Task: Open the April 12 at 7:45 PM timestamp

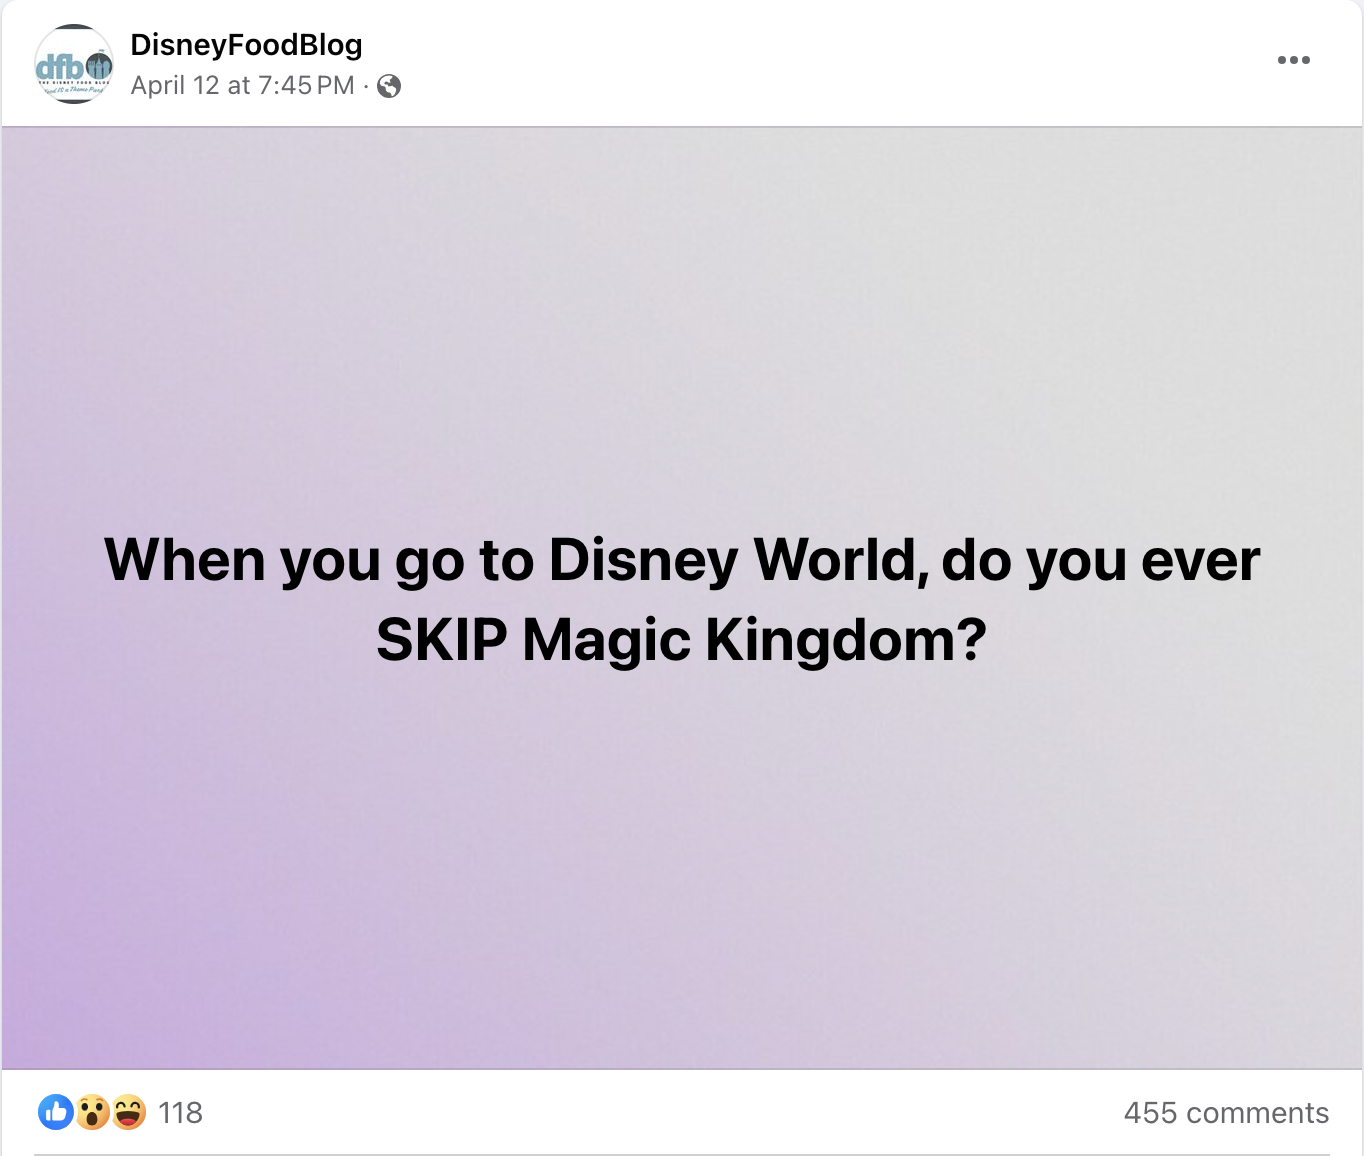Action: 243,86
